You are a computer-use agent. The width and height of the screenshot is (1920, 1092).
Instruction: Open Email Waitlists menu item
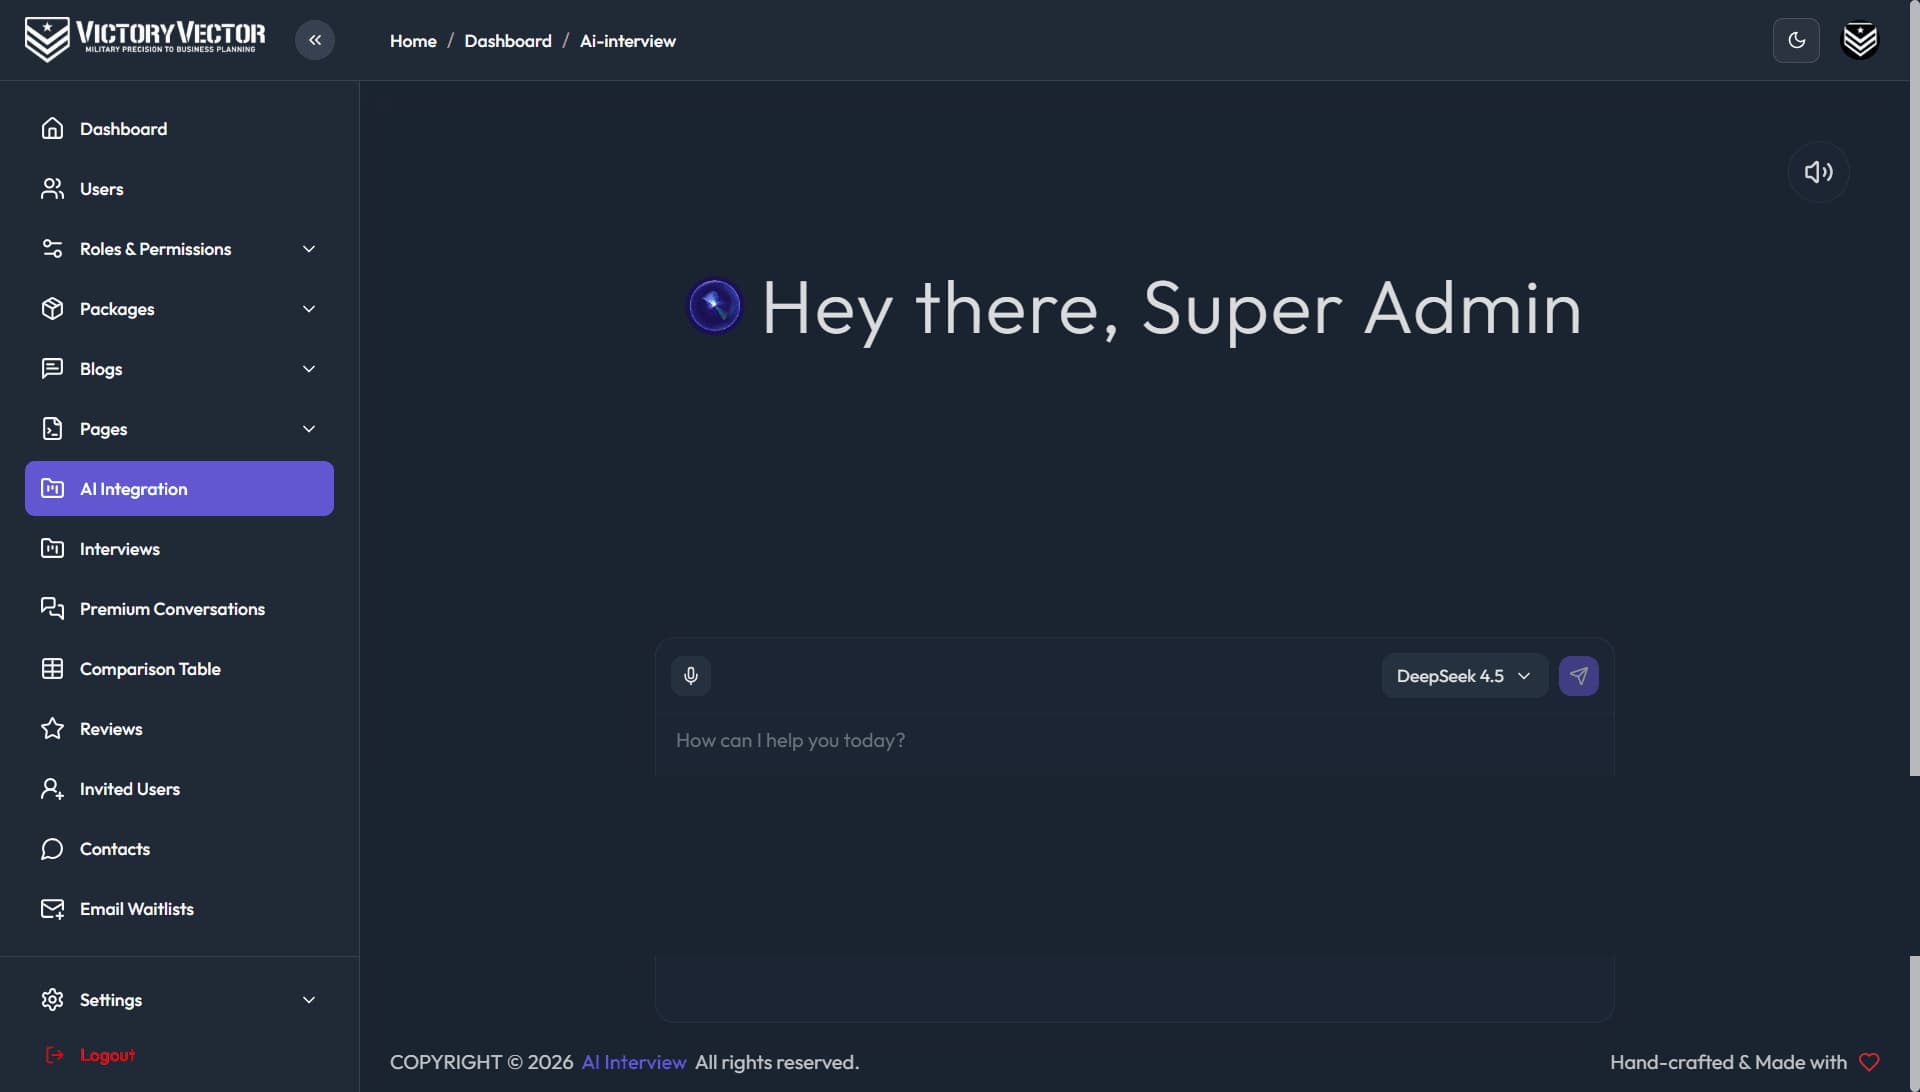(179, 909)
